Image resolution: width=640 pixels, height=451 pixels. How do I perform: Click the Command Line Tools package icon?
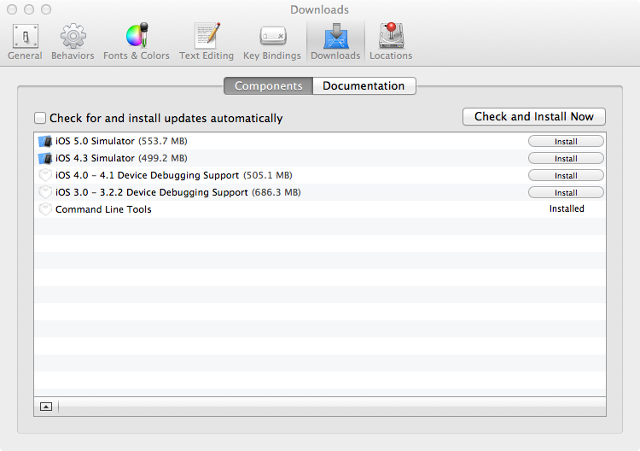(x=45, y=210)
